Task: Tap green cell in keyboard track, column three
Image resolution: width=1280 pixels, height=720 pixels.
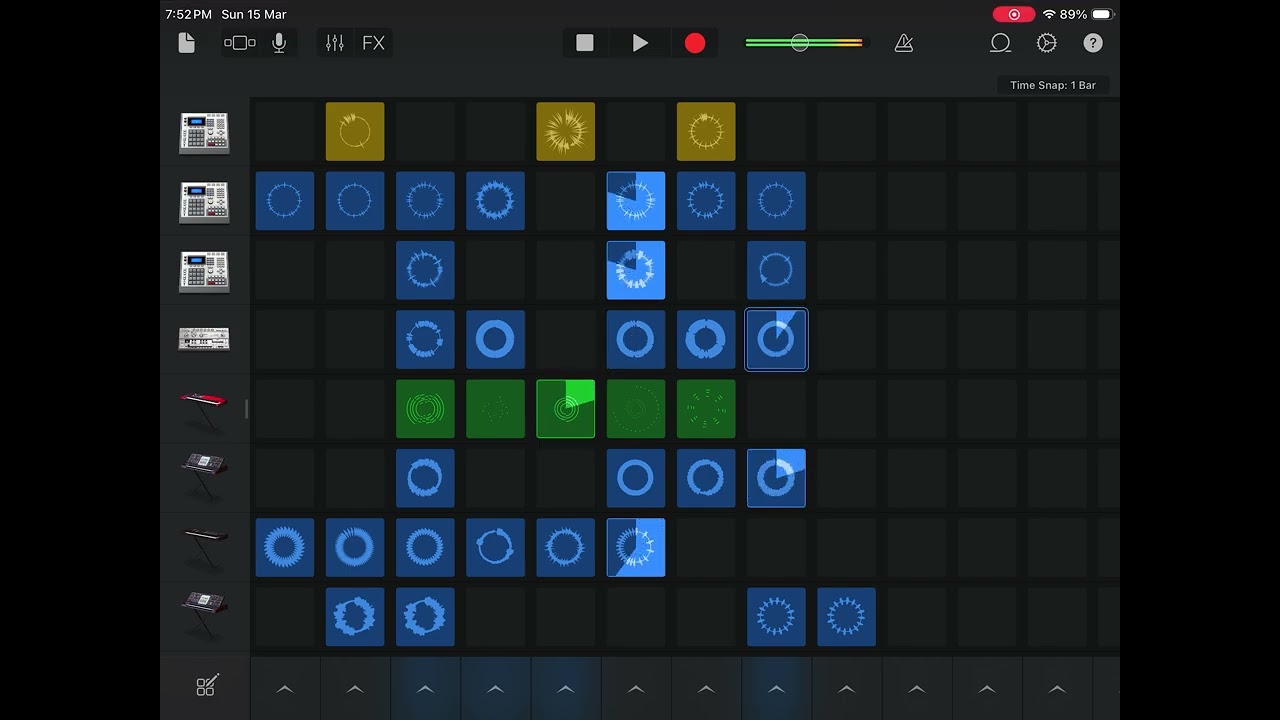Action: [x=425, y=409]
